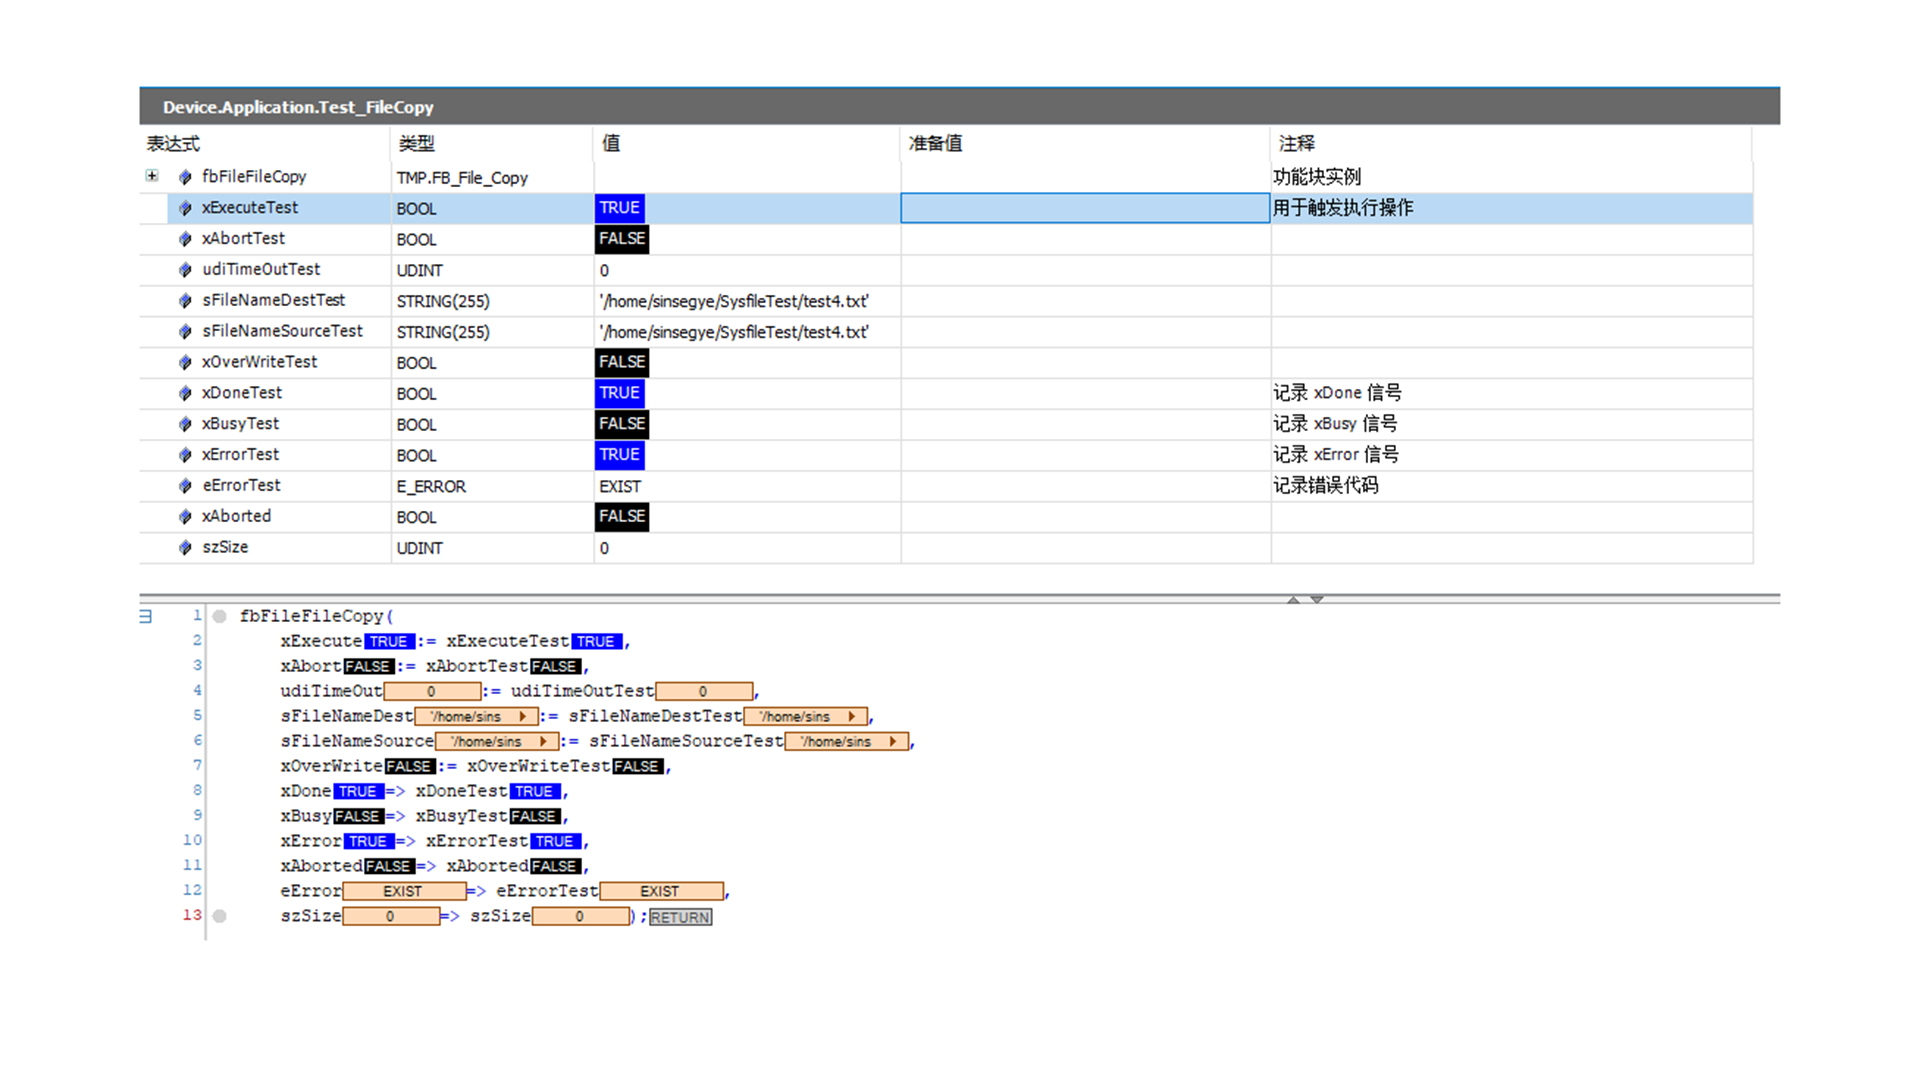Click the variable icon beside xAborted
This screenshot has height=1080, width=1920.
click(x=185, y=517)
